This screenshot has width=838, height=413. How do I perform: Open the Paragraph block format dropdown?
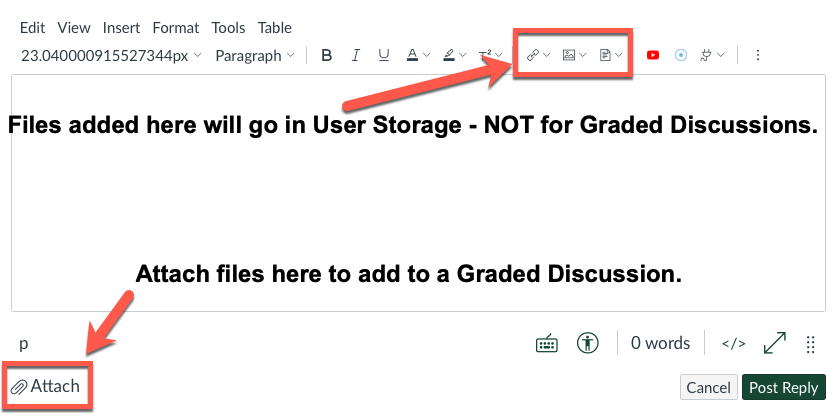[x=255, y=56]
